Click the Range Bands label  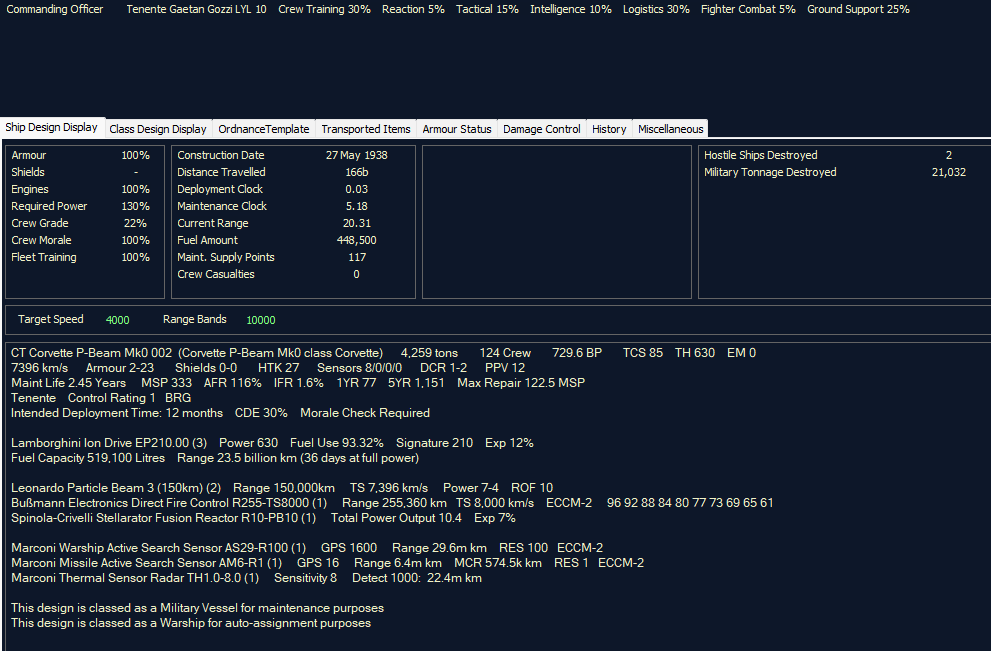[195, 319]
